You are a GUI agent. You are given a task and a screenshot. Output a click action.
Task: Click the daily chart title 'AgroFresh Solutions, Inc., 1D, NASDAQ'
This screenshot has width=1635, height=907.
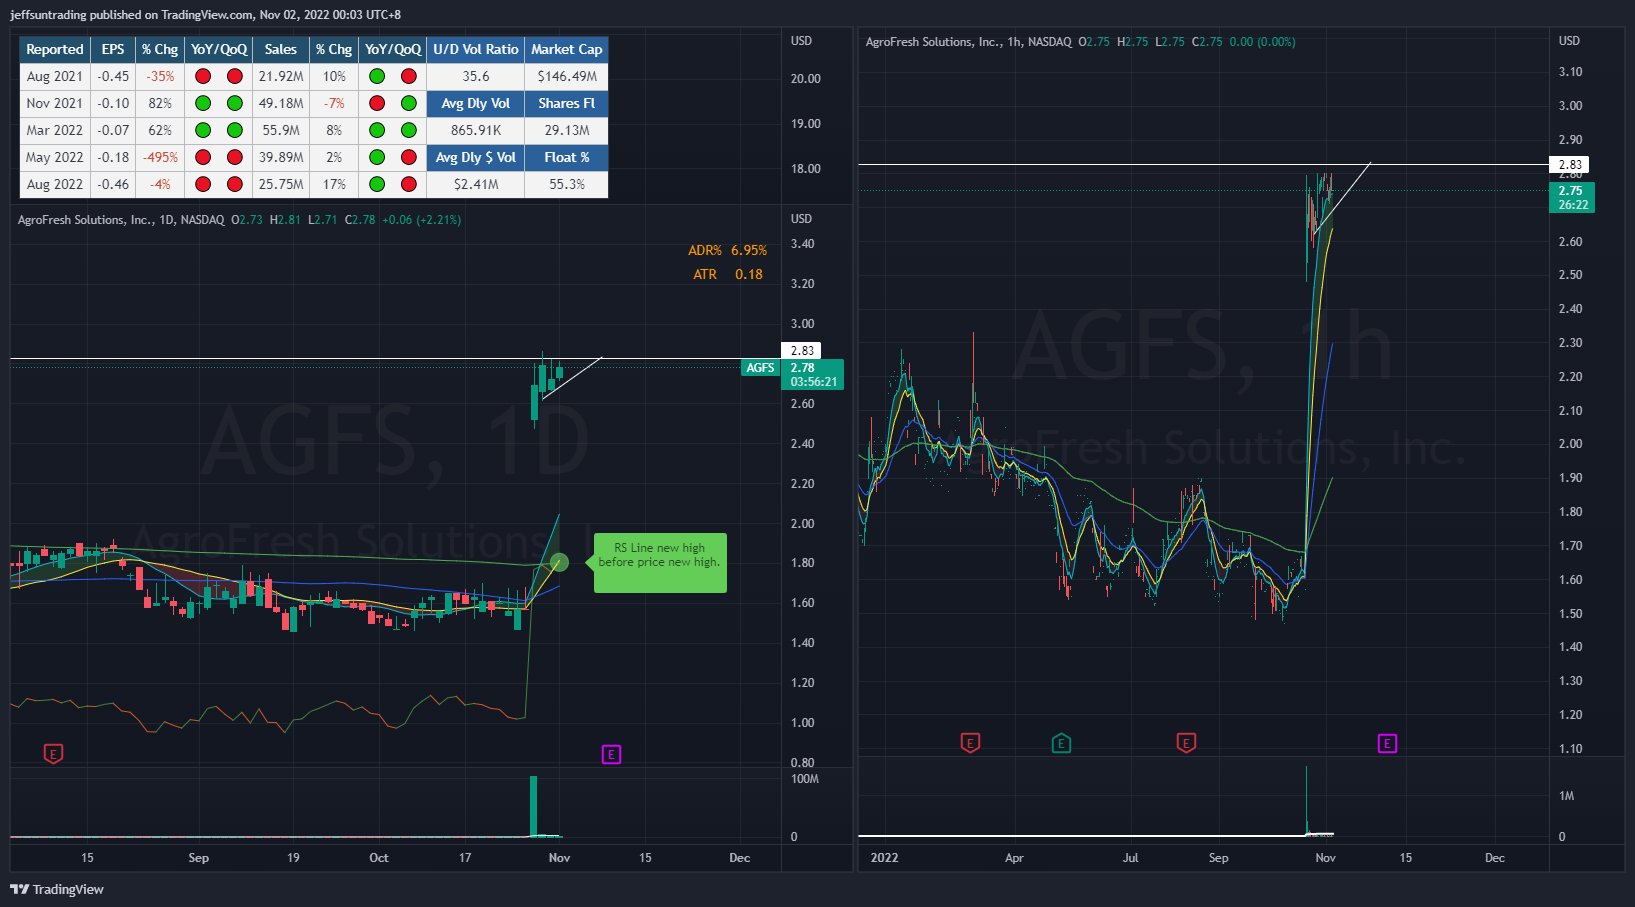pyautogui.click(x=121, y=220)
